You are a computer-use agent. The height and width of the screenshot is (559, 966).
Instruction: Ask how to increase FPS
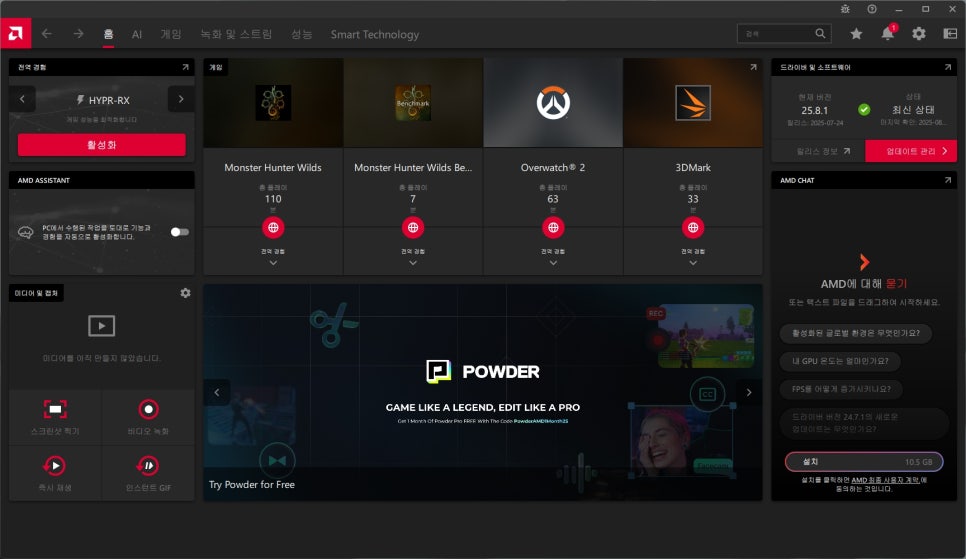click(842, 389)
